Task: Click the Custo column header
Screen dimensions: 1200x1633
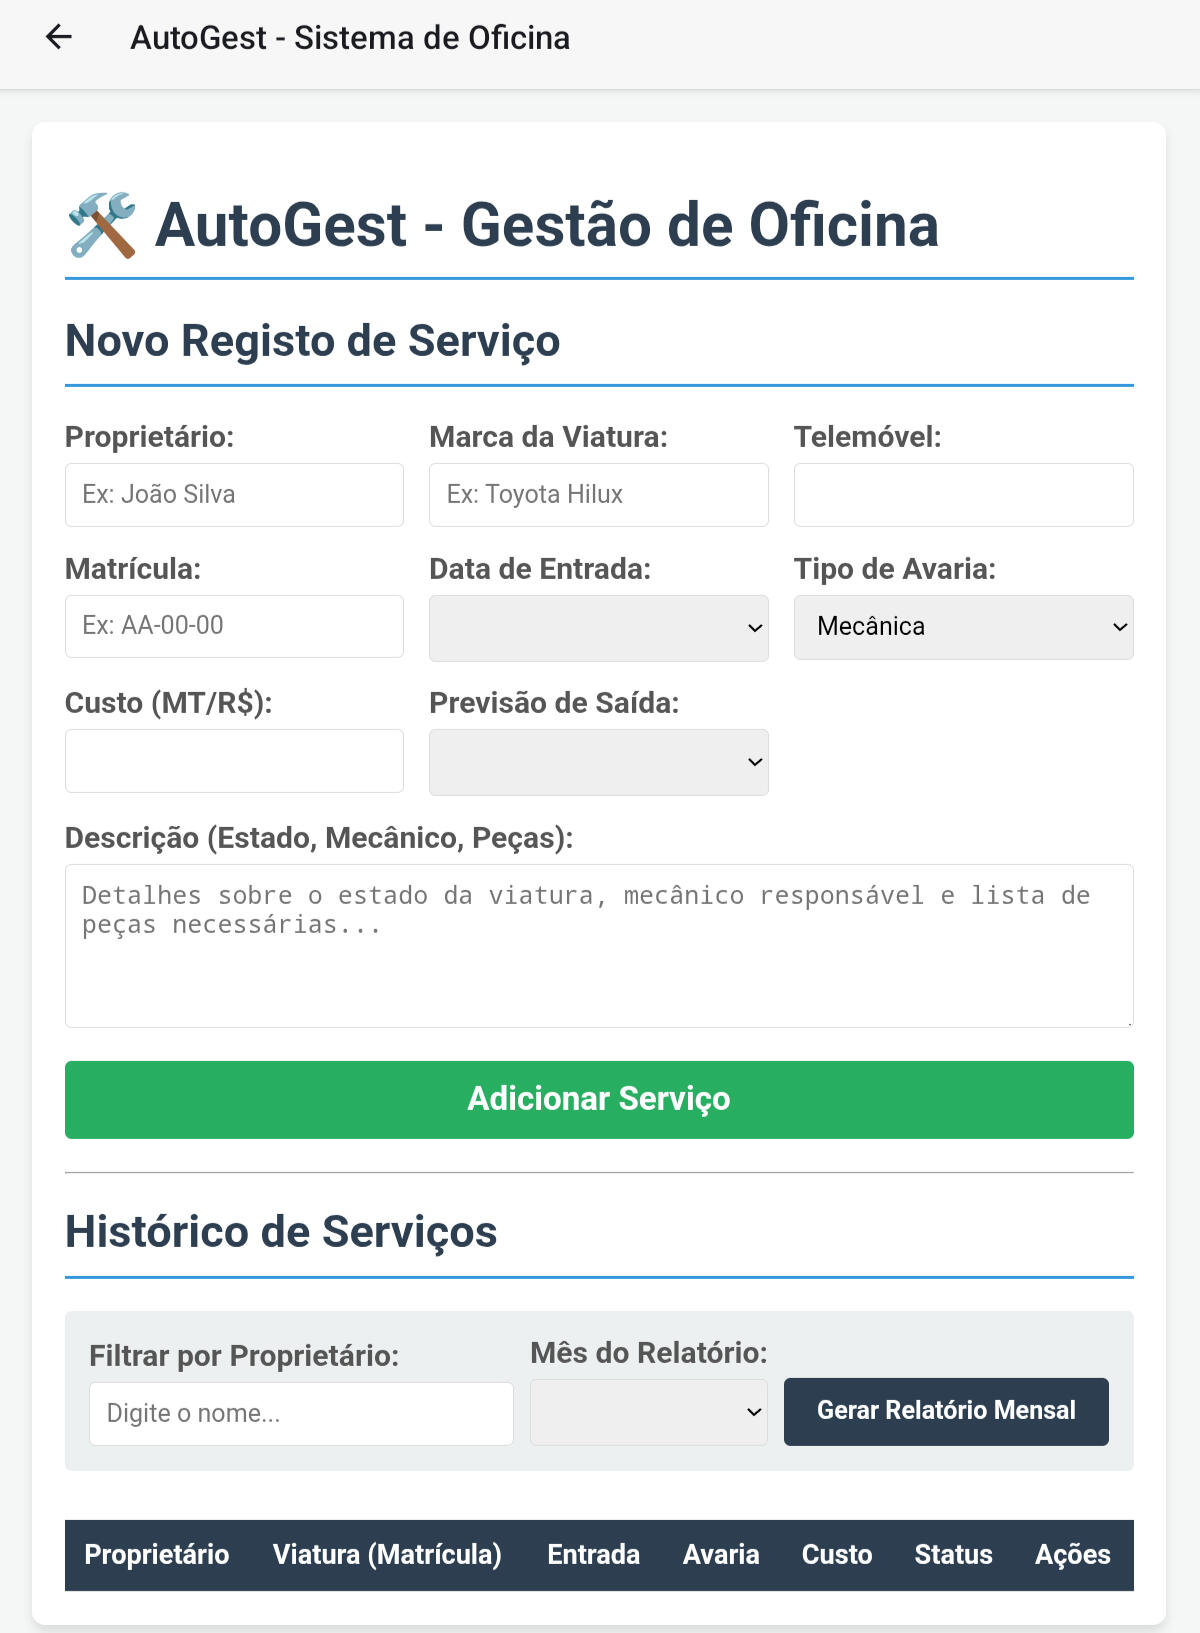Action: [x=837, y=1555]
